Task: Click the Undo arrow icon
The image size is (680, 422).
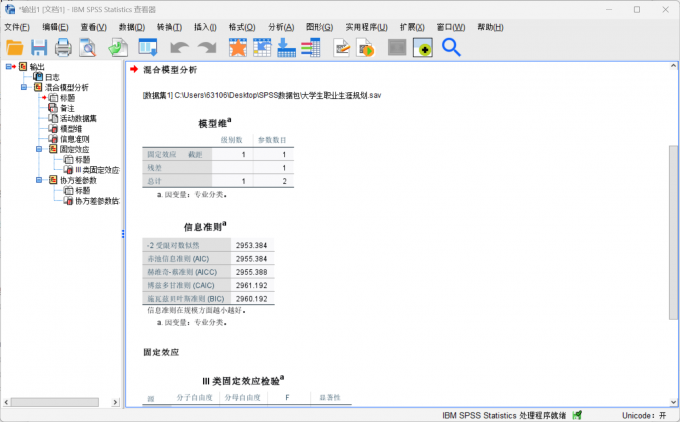Action: pos(179,47)
